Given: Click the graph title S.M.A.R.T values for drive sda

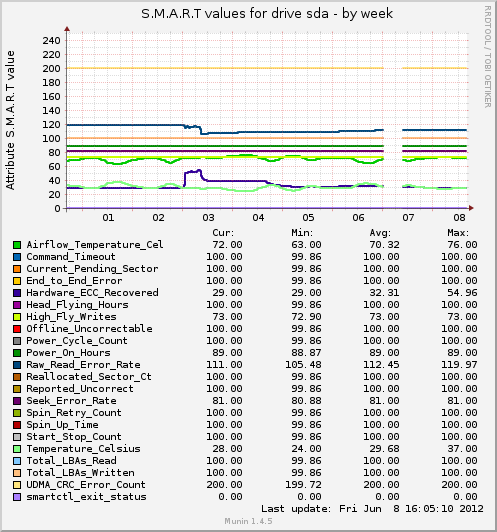Looking at the screenshot, I should [x=235, y=14].
